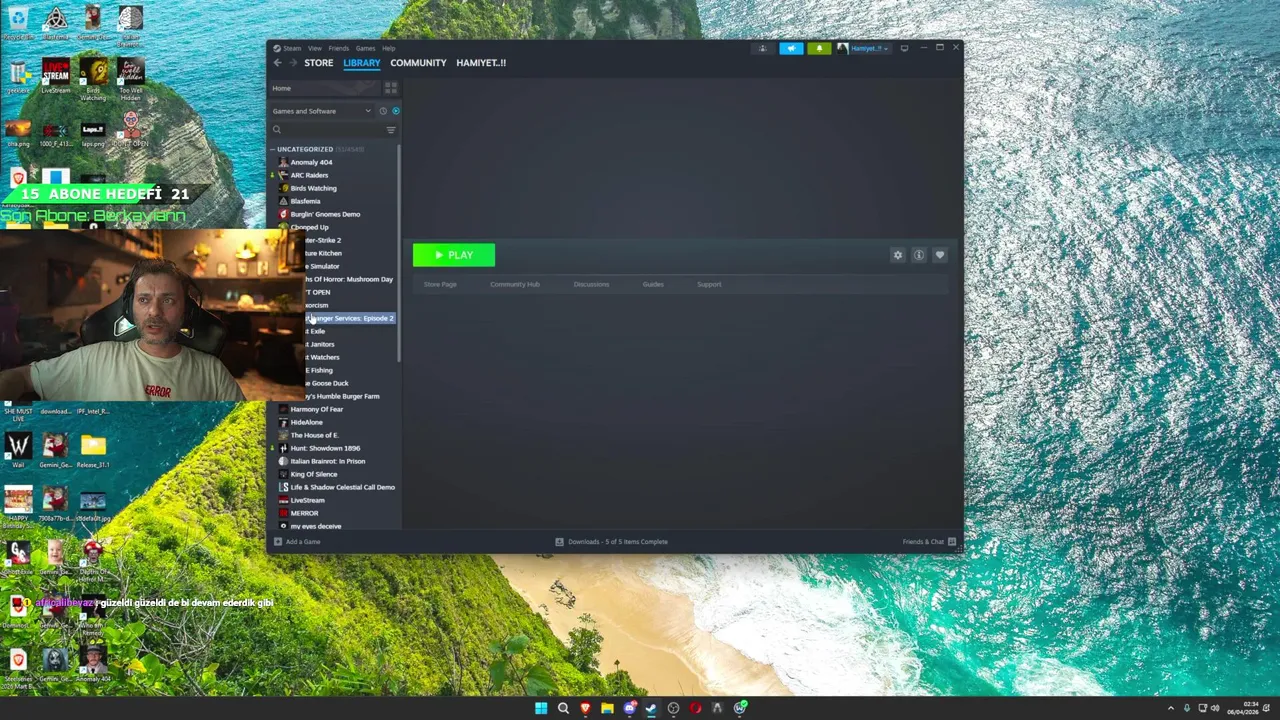Open Brave browser taskbar icon
Screen dimensions: 1280x720
click(585, 708)
